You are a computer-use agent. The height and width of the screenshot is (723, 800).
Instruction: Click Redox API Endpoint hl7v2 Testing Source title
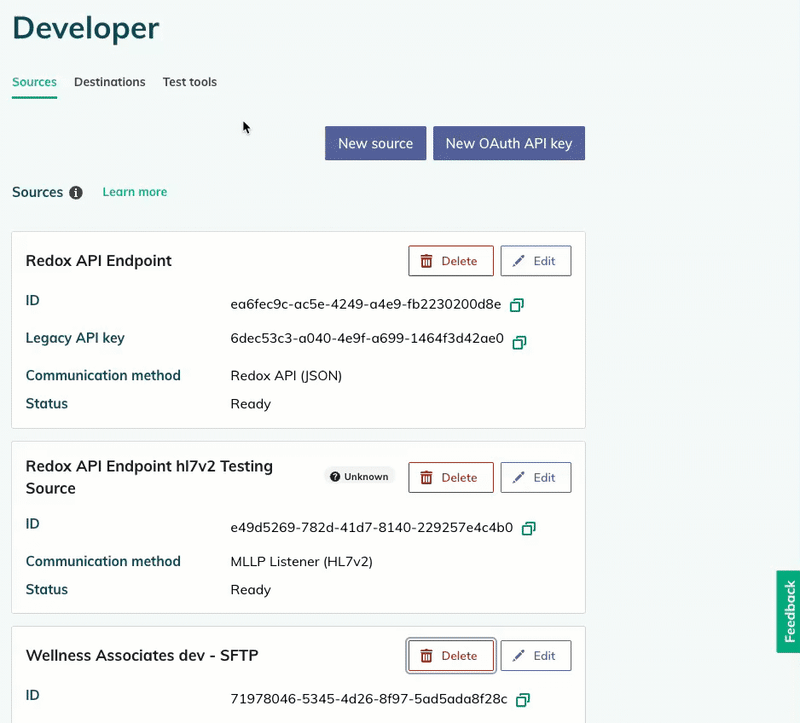[149, 477]
